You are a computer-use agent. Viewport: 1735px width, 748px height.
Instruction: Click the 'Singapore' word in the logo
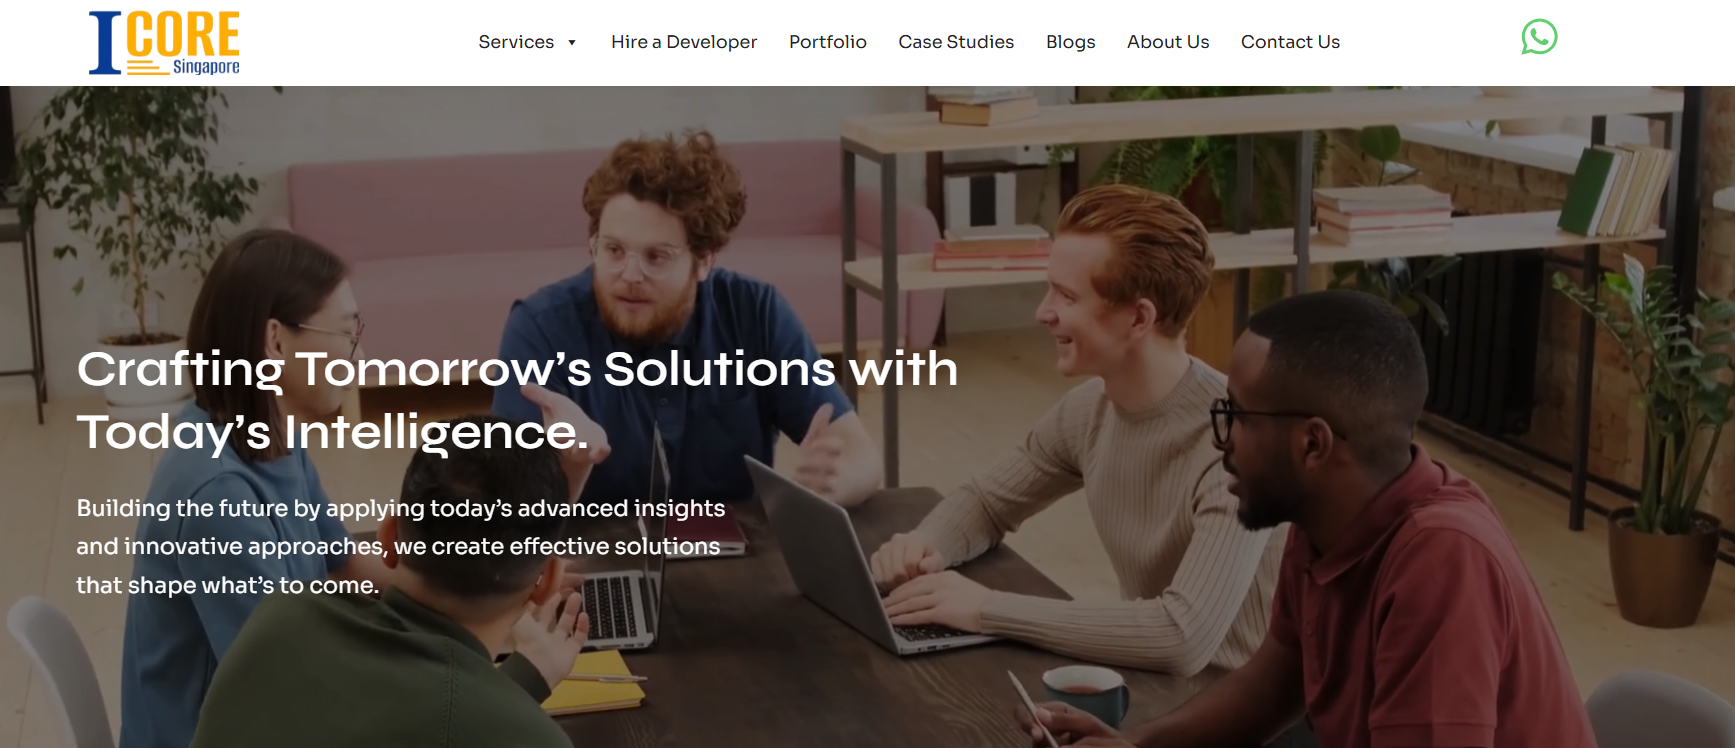point(206,67)
